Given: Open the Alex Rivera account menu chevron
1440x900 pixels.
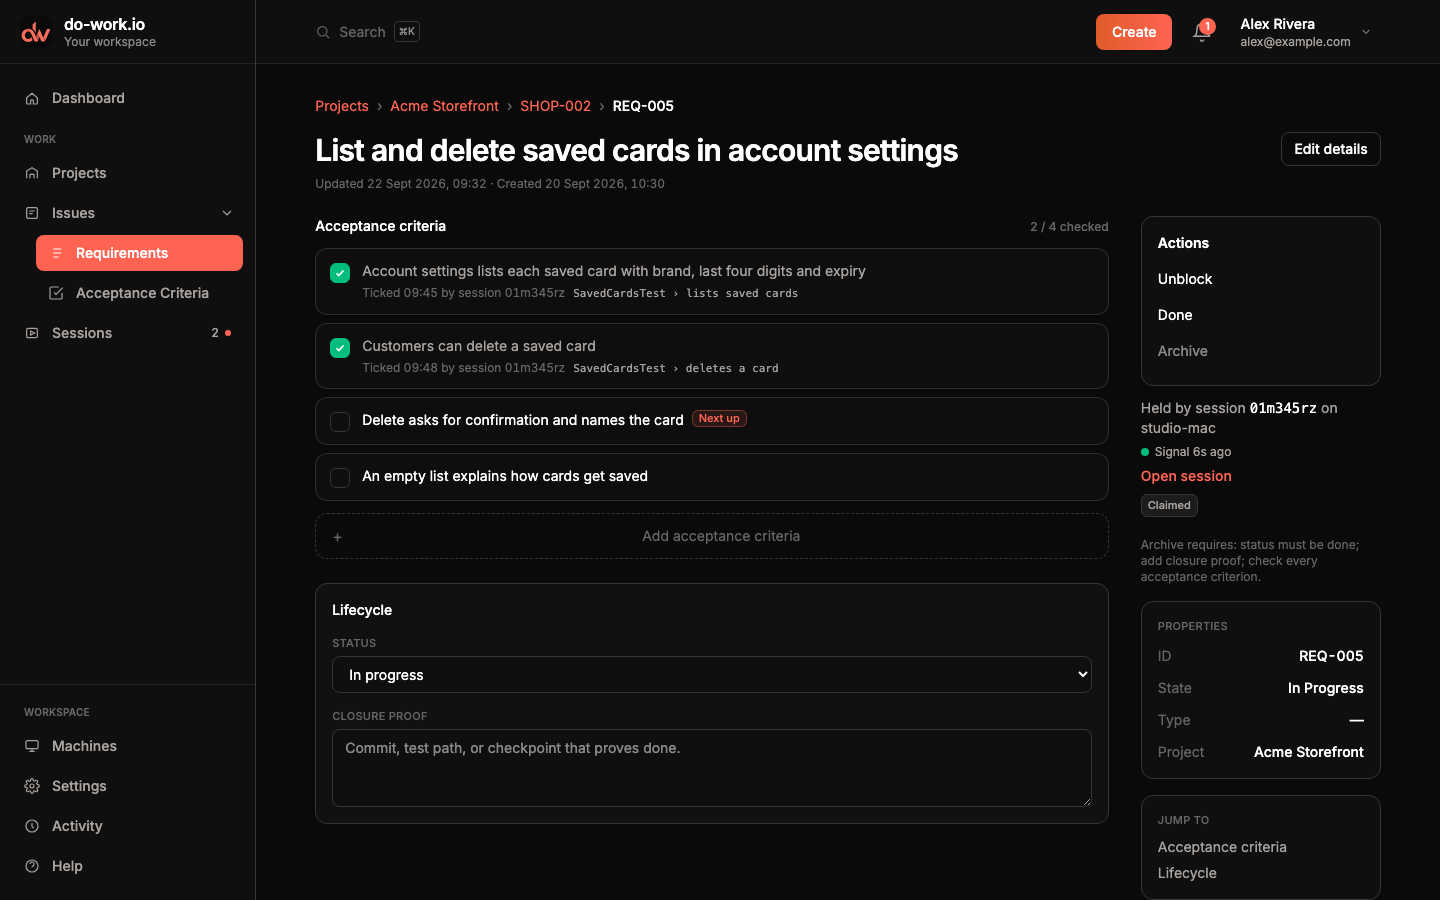Looking at the screenshot, I should tap(1366, 32).
